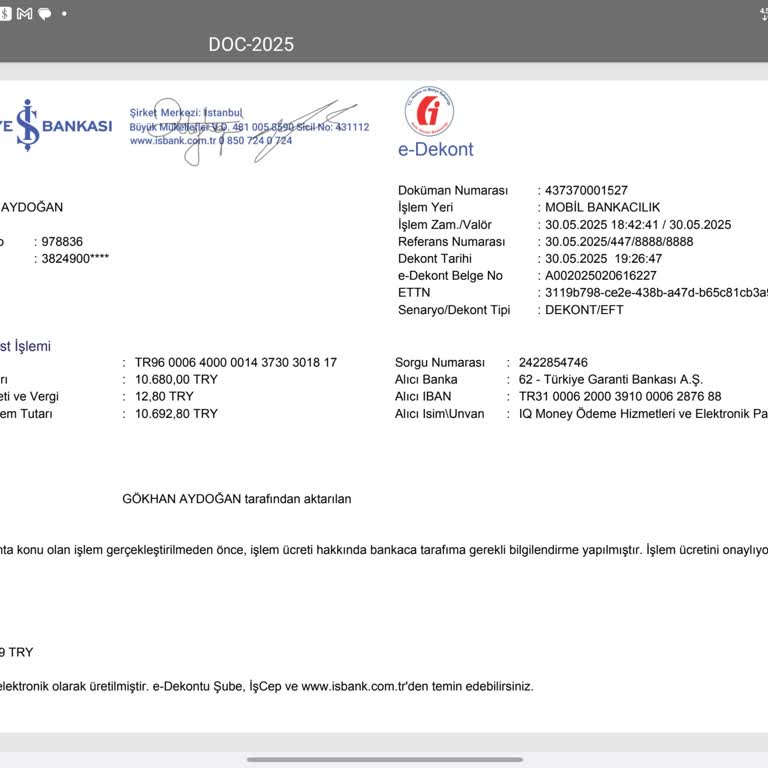
Task: Tap the red e-Dekont emblem logo
Action: [429, 112]
